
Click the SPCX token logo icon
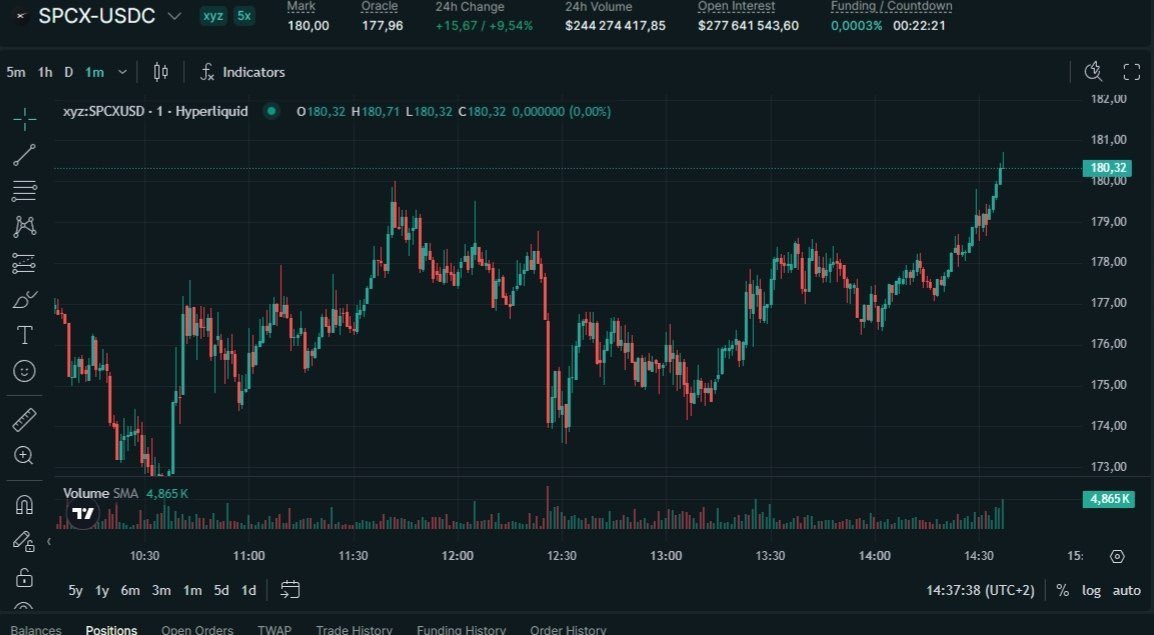(20, 15)
